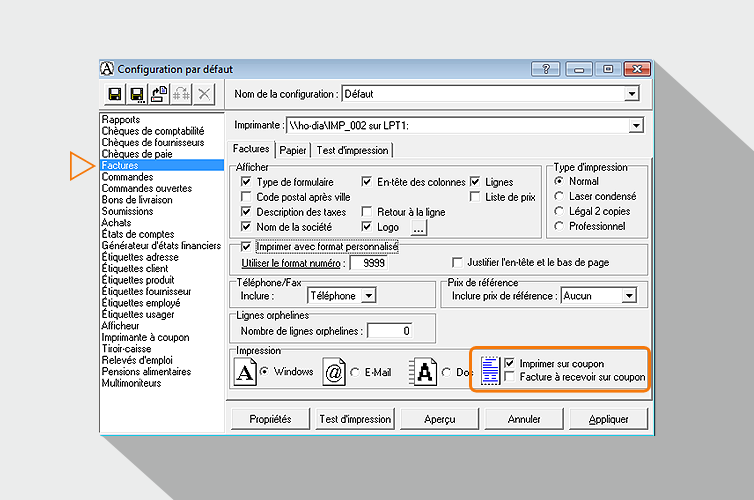Click the Annuler button
The width and height of the screenshot is (754, 500).
tap(524, 419)
